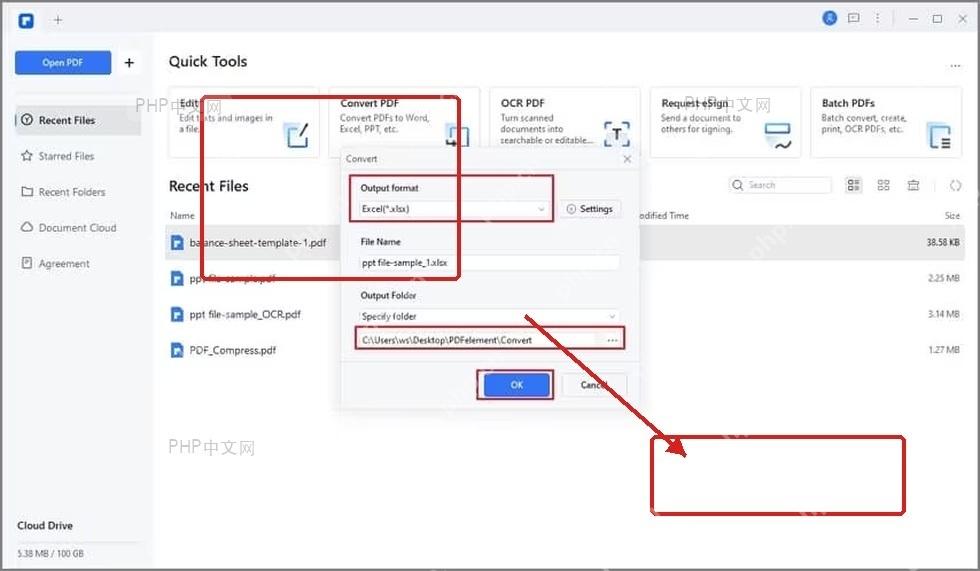
Task: Click the 3.14 MB size value
Action: [x=944, y=314]
